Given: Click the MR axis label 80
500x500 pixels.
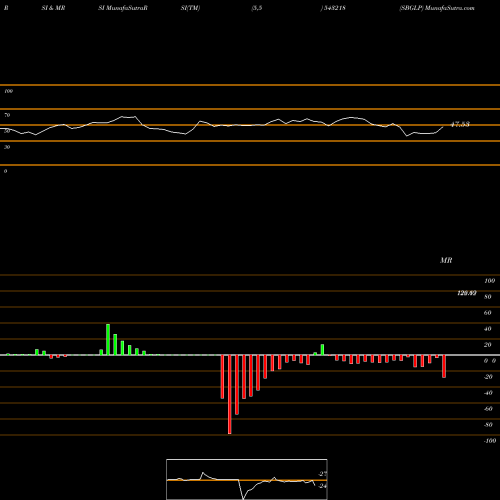Looking at the screenshot, I should tap(487, 297).
